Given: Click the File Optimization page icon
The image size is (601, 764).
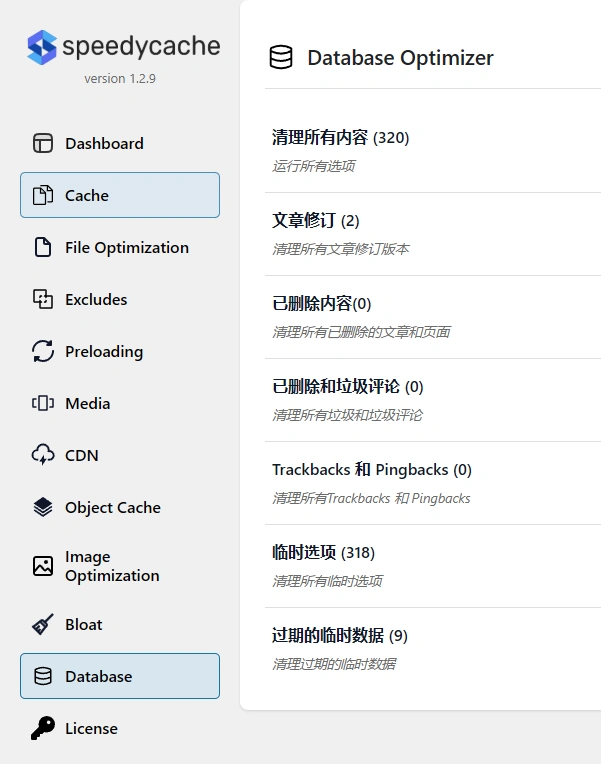Looking at the screenshot, I should pos(43,247).
